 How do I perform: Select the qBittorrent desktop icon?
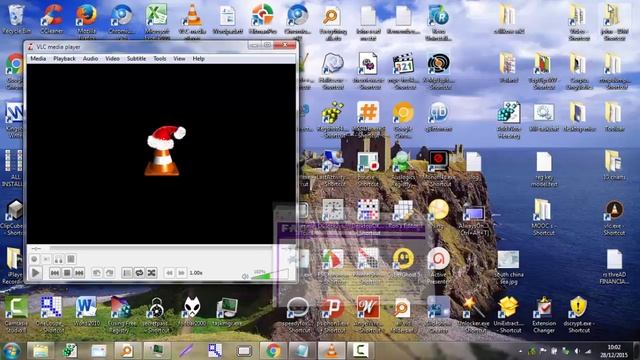point(438,117)
